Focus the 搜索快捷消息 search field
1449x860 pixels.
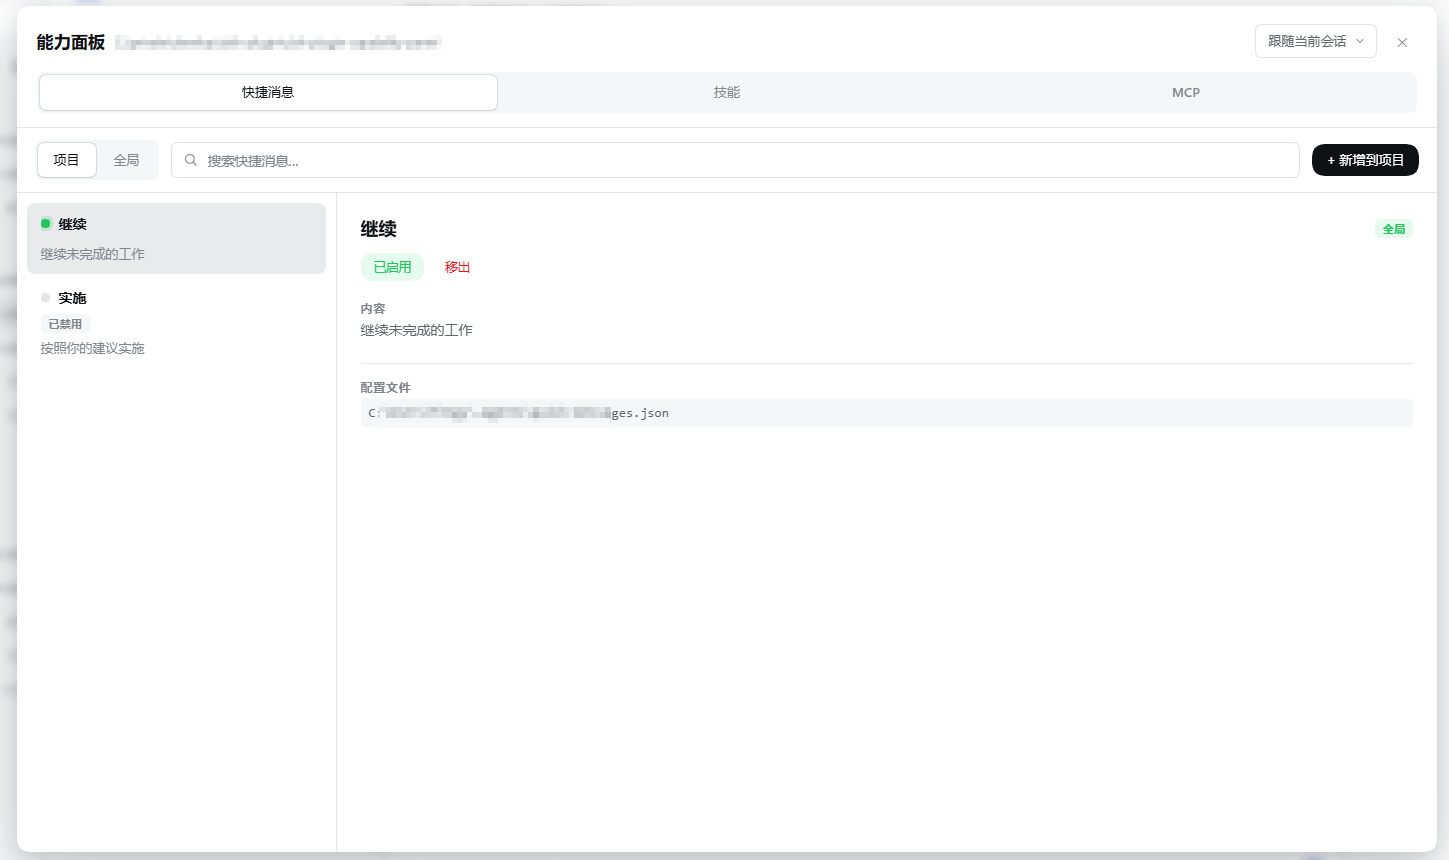(x=735, y=160)
